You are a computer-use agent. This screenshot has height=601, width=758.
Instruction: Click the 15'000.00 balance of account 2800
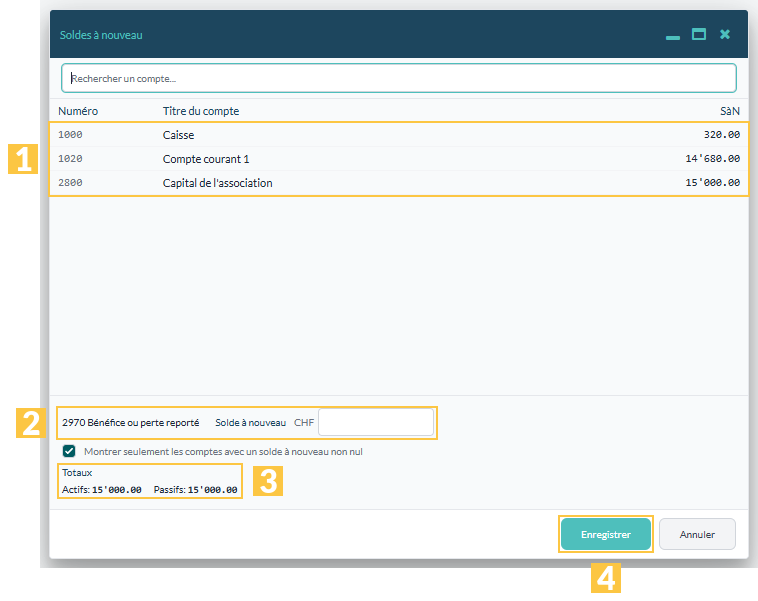(713, 183)
